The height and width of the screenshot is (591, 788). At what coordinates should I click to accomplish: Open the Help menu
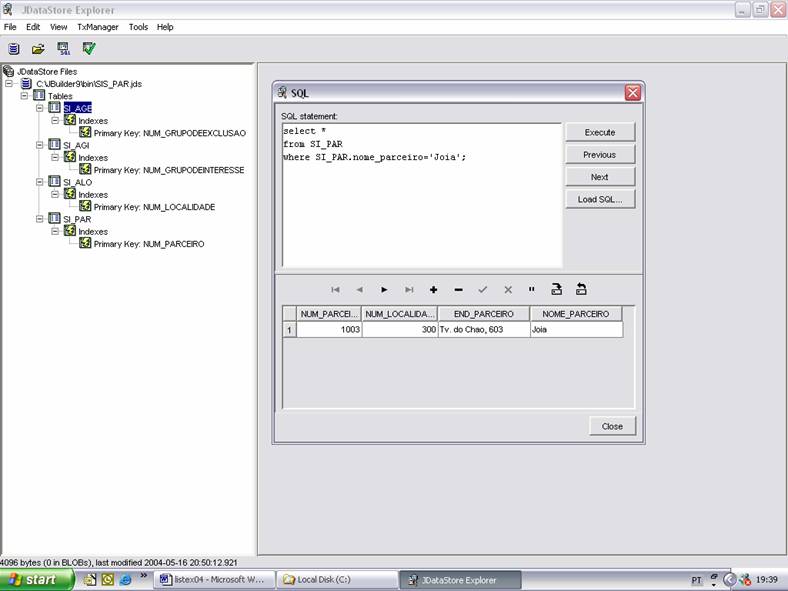(165, 27)
